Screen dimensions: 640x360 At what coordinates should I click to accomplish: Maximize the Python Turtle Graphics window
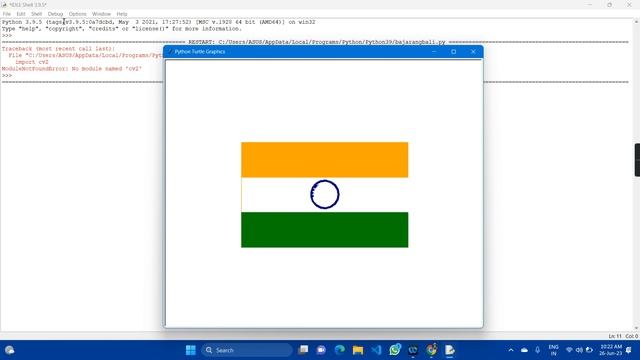(453, 52)
